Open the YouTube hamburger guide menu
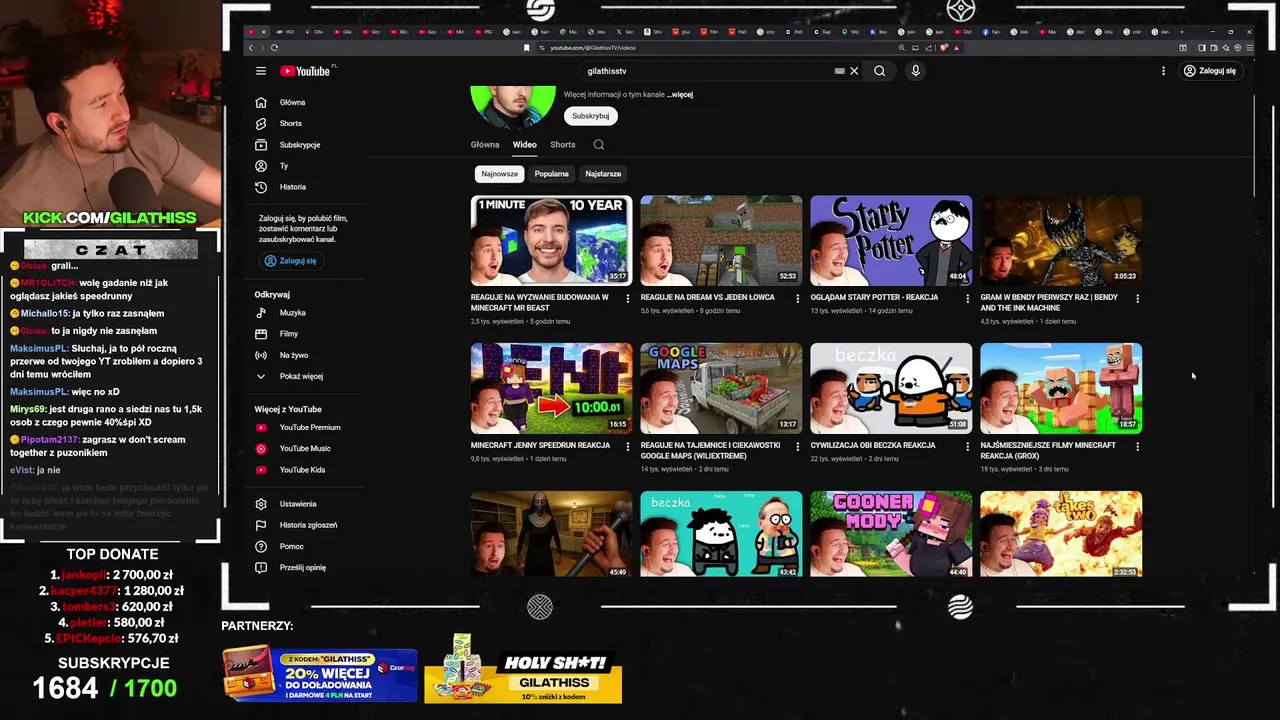 pos(260,71)
